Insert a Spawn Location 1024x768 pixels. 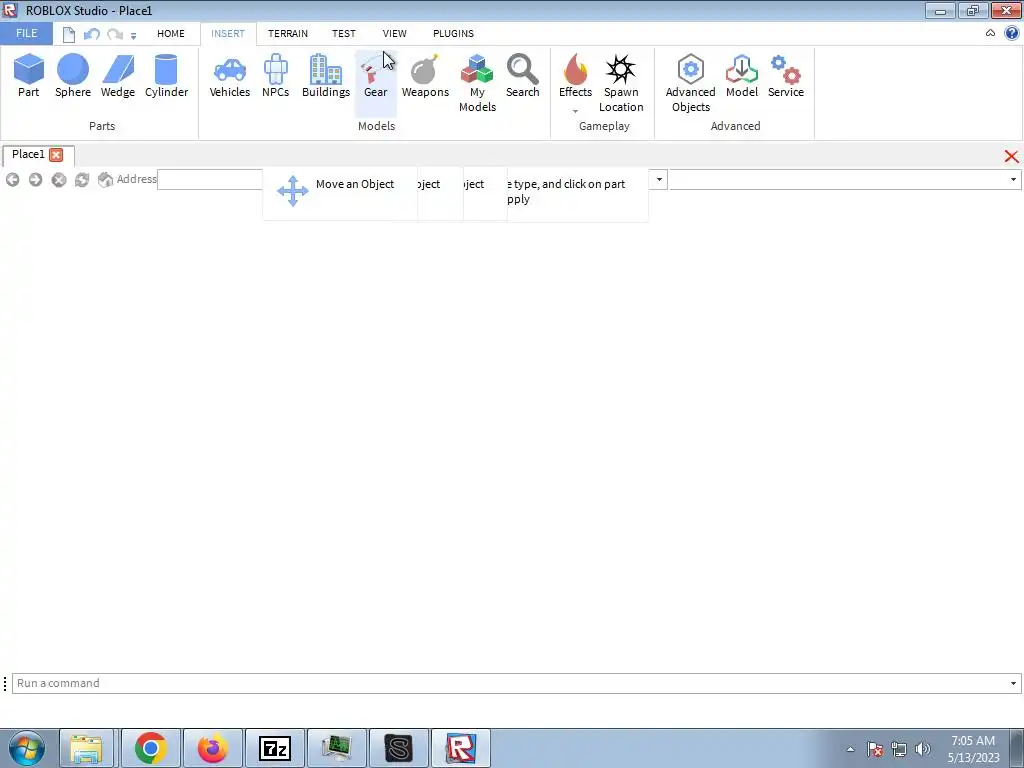(x=621, y=83)
